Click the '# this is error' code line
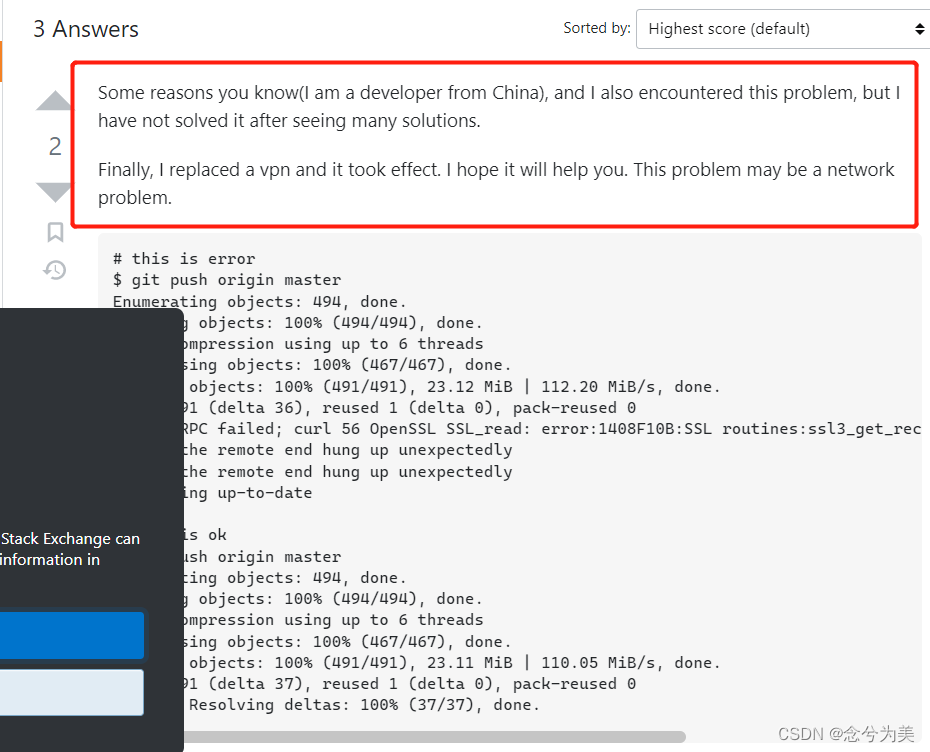930x752 pixels. click(184, 259)
